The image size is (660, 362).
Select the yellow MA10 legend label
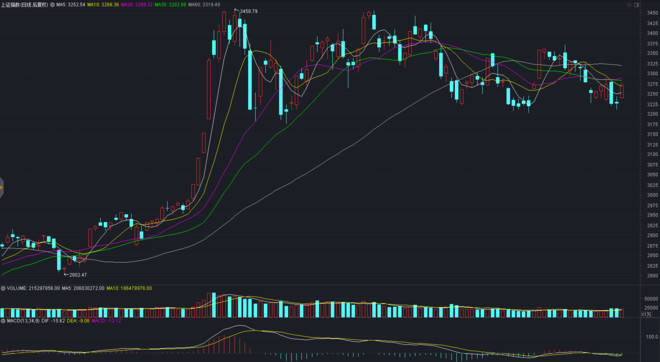coord(103,5)
